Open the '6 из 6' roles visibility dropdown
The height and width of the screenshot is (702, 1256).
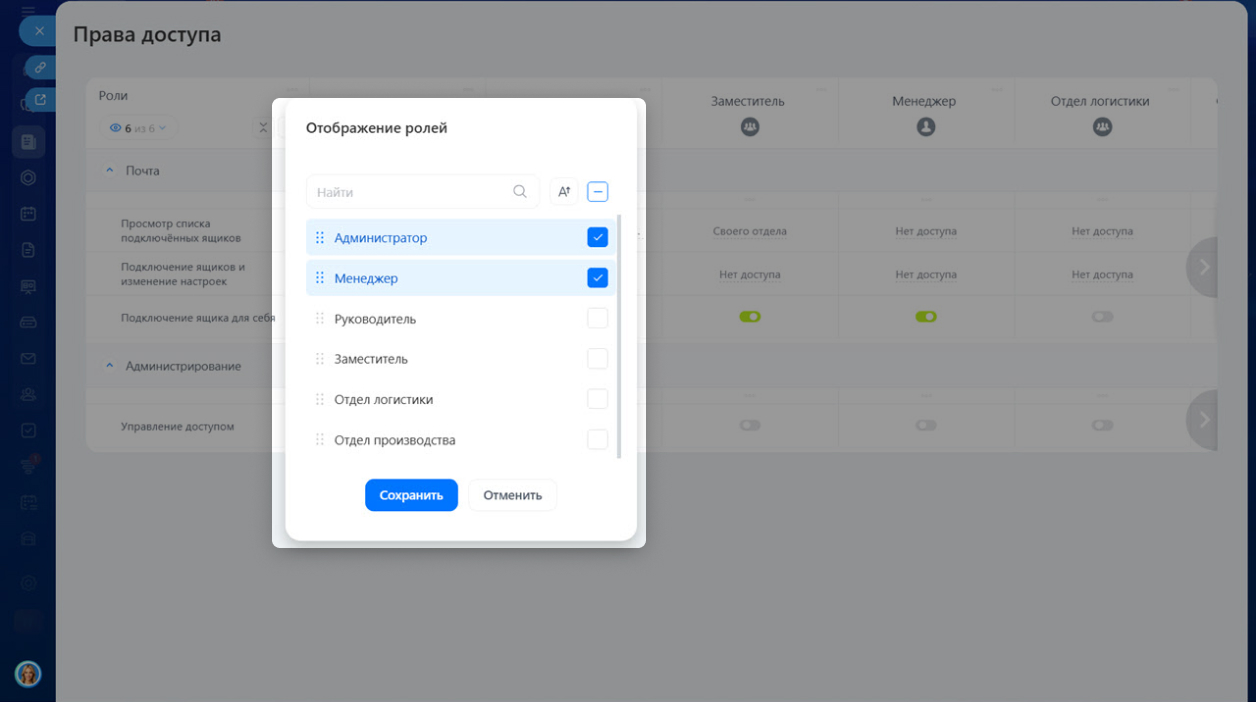point(138,128)
